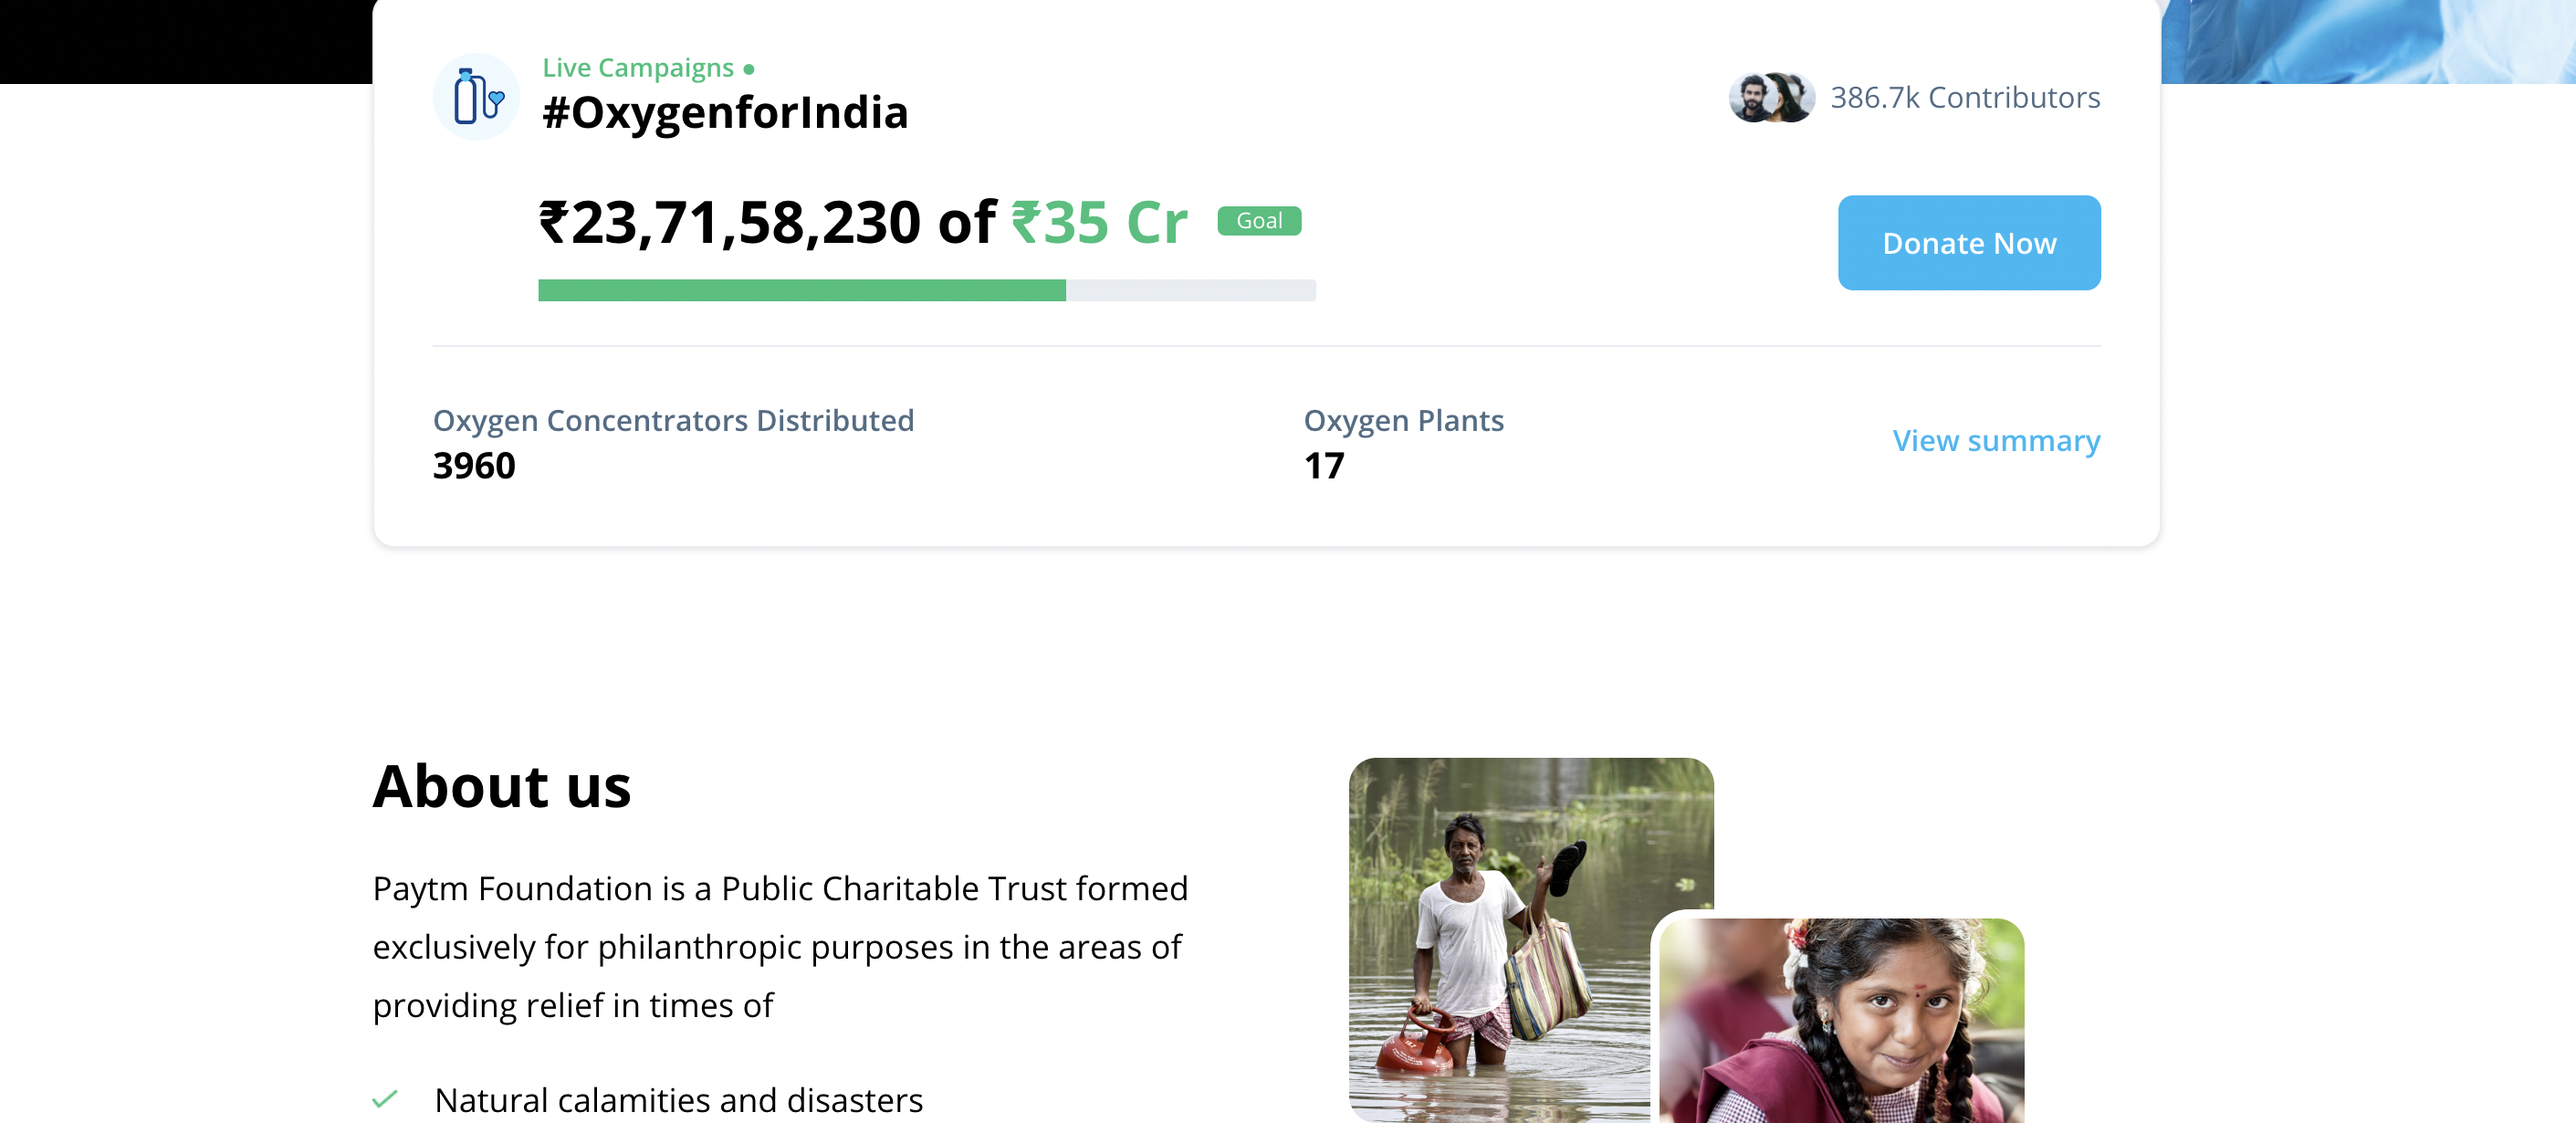
Task: Click the #OxygenforIndia campaign title
Action: point(724,113)
